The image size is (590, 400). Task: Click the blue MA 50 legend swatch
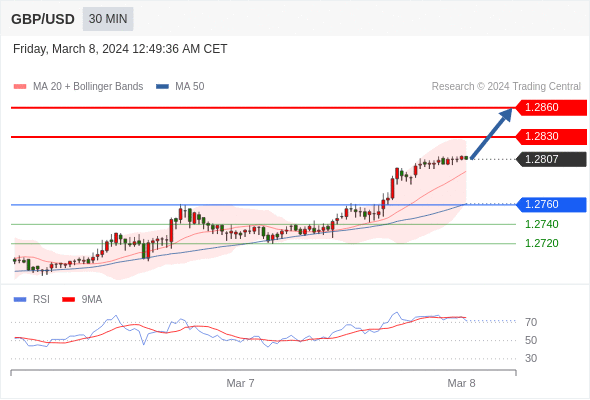click(162, 87)
